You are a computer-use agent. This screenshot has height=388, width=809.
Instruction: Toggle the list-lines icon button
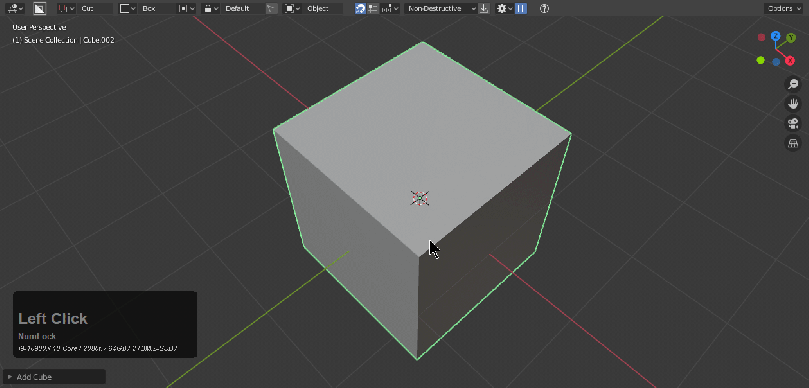click(373, 8)
